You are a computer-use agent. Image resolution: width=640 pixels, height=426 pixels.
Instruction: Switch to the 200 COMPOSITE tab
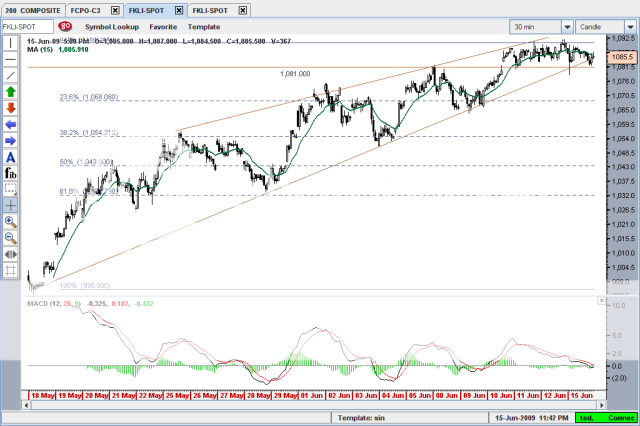point(31,8)
